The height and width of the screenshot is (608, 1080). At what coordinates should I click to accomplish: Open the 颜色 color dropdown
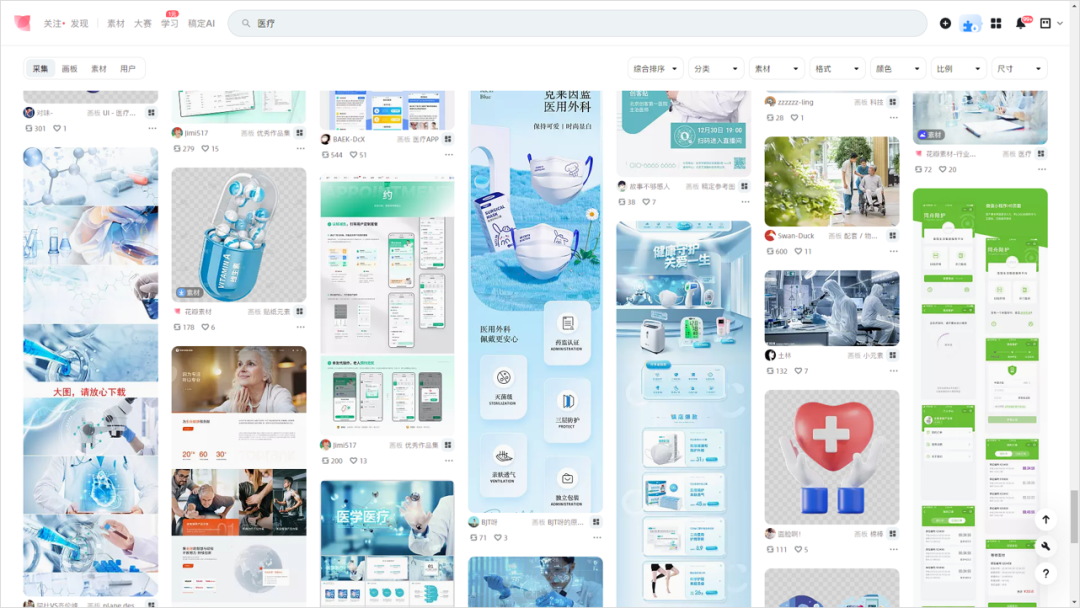897,69
